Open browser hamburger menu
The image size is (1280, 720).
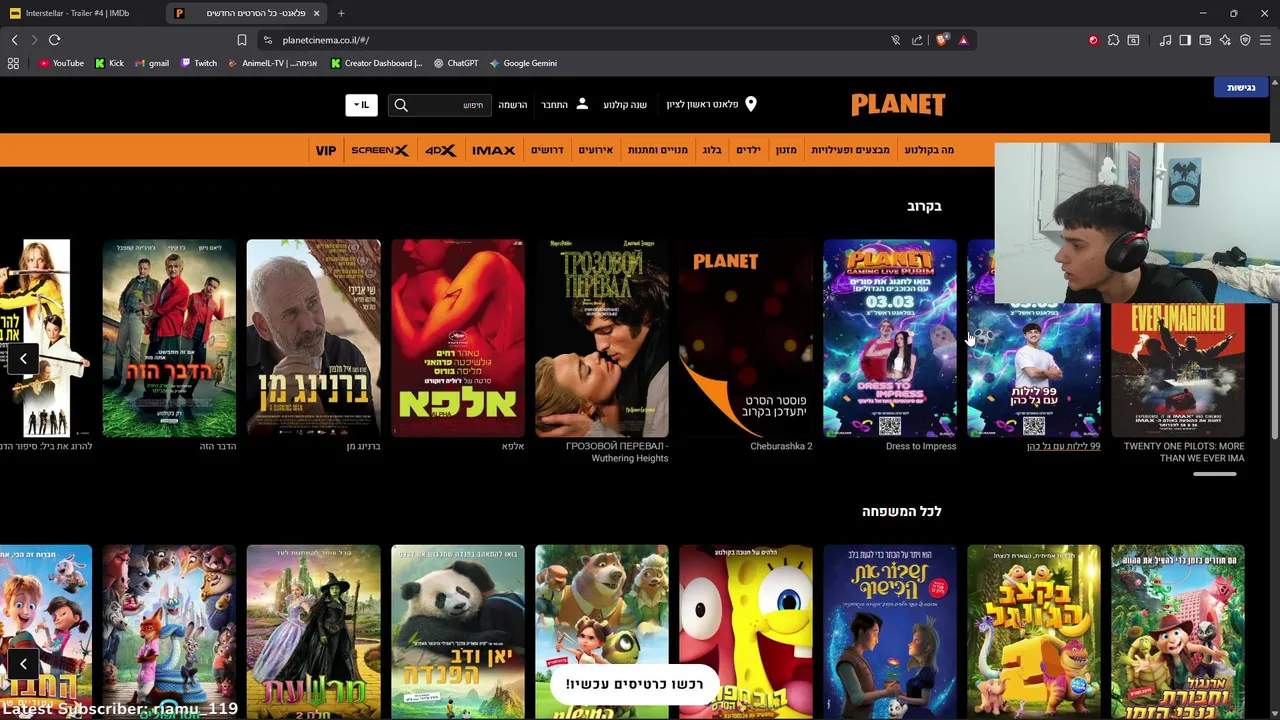(x=1265, y=40)
